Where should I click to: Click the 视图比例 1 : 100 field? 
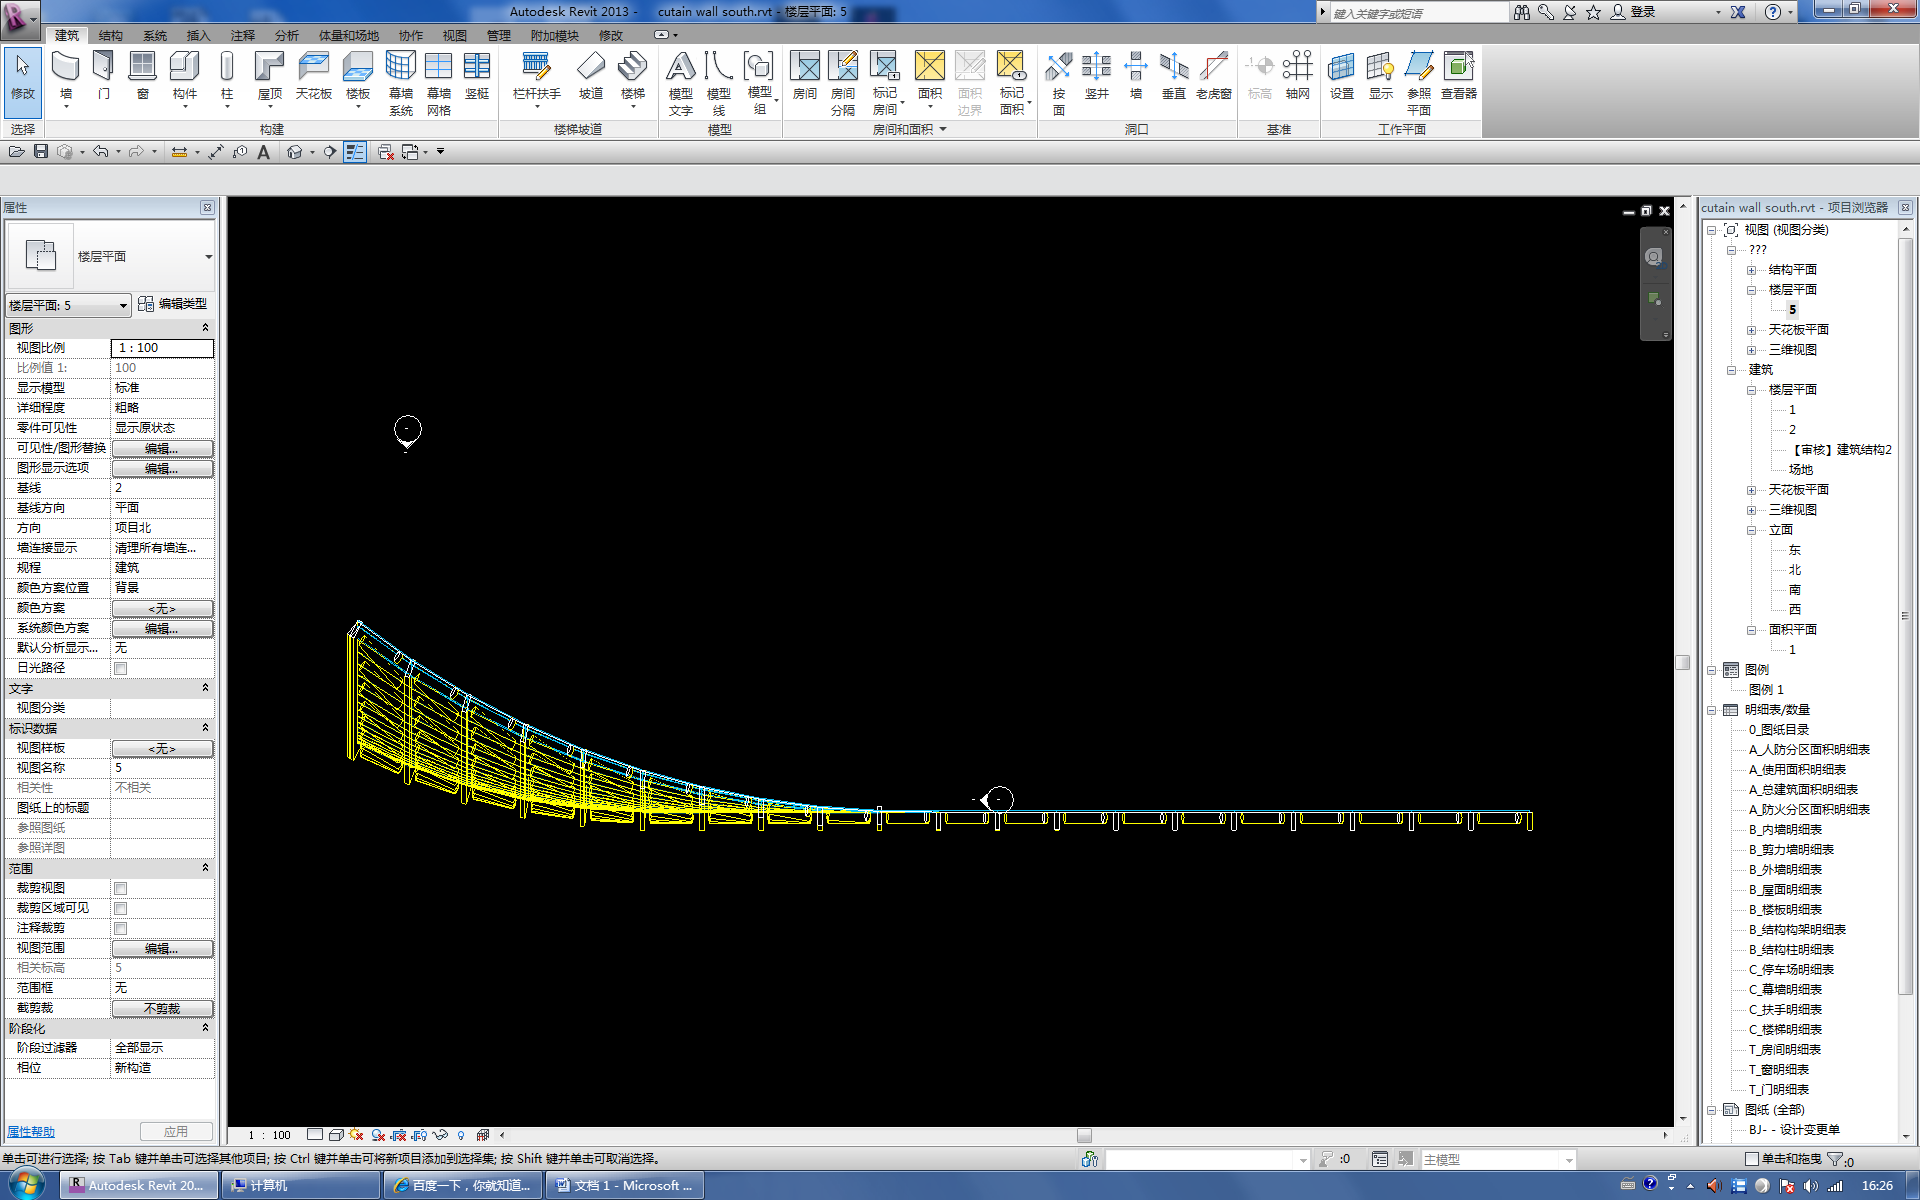tap(162, 348)
